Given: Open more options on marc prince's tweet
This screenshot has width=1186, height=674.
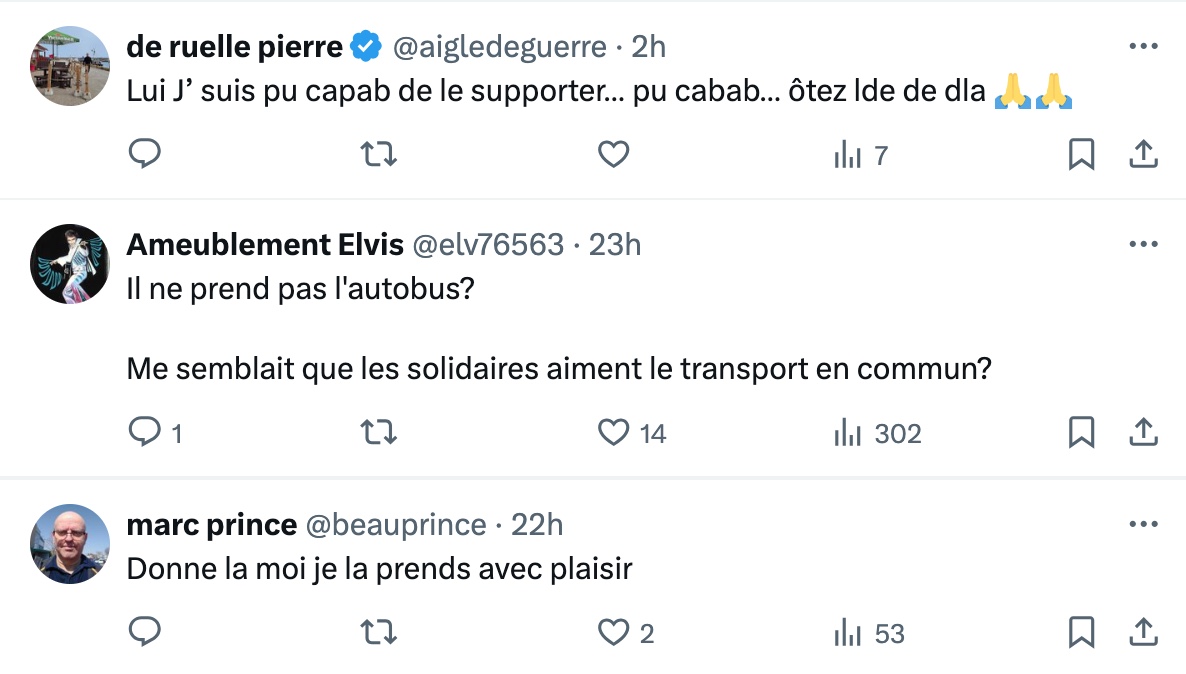Looking at the screenshot, I should pos(1143,523).
